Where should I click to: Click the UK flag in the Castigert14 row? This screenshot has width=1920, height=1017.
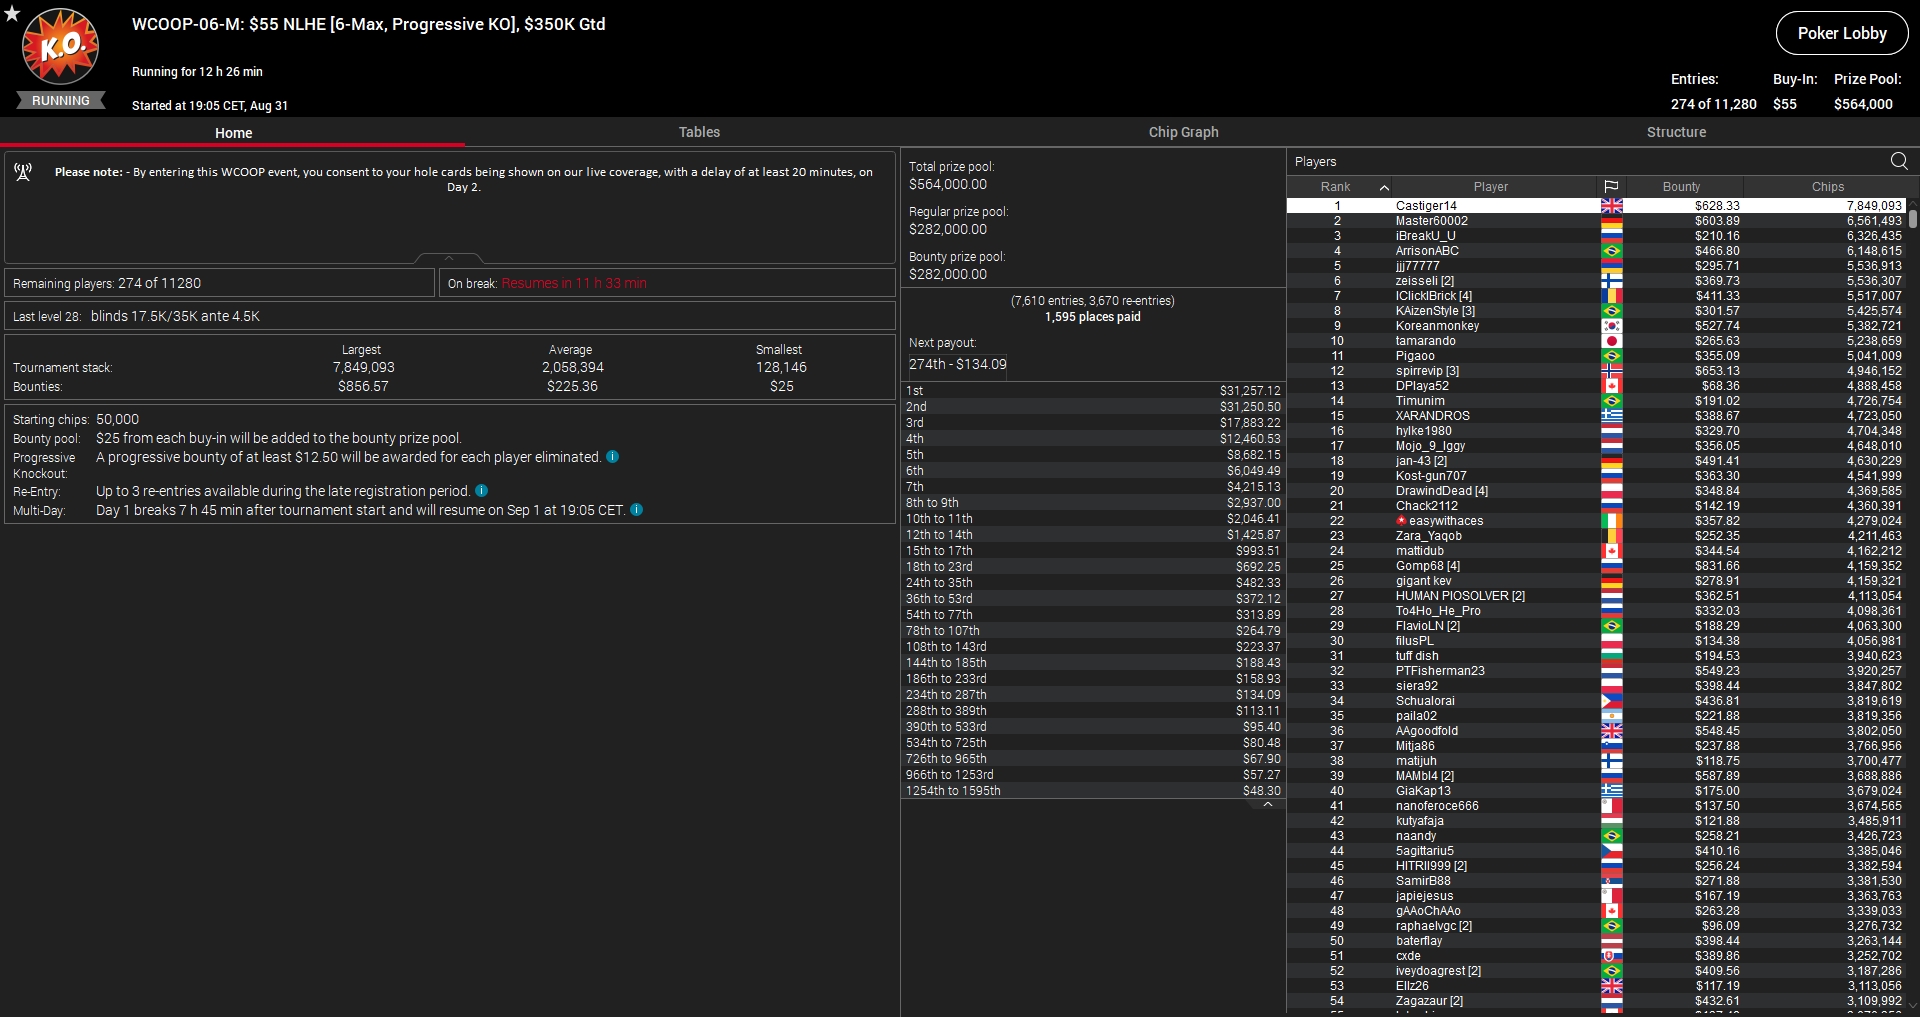click(1612, 206)
